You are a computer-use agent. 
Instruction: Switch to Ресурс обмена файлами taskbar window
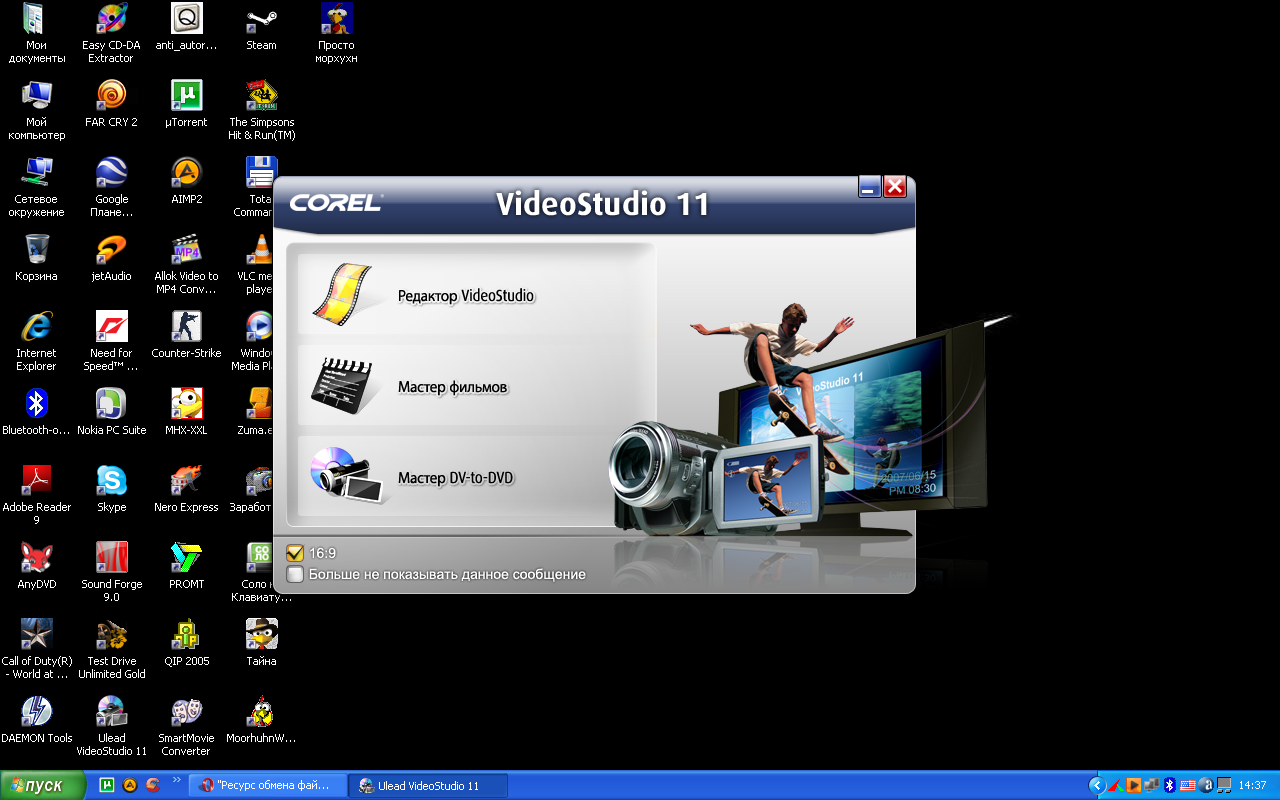tap(269, 786)
